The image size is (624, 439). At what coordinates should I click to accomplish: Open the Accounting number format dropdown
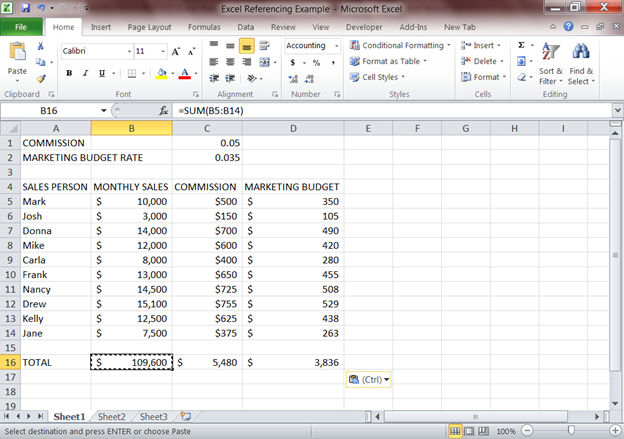pyautogui.click(x=337, y=46)
